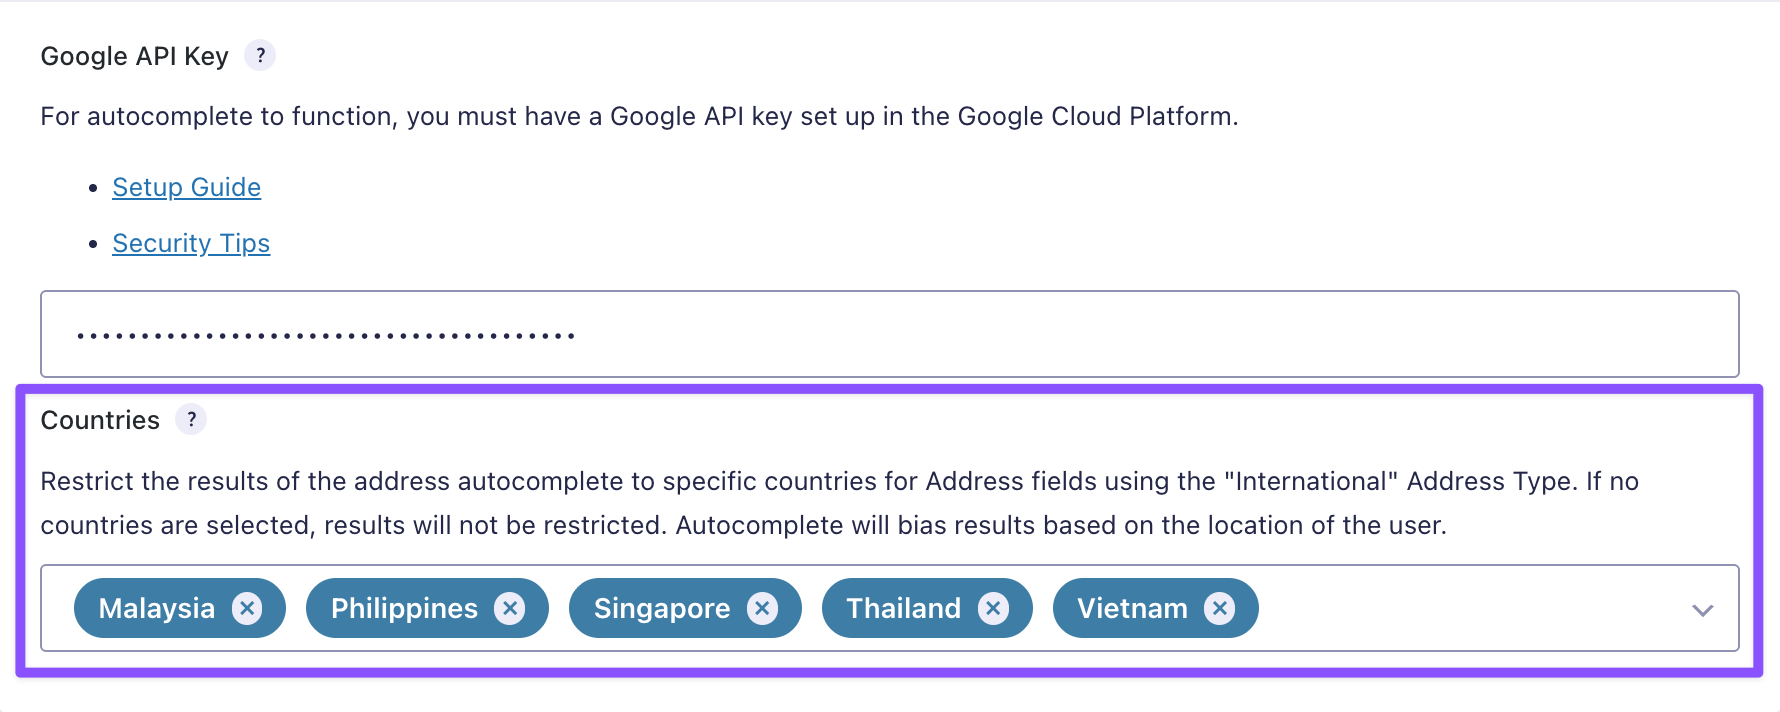Click the "Countries" field label
This screenshot has height=712, width=1780.
tap(100, 420)
